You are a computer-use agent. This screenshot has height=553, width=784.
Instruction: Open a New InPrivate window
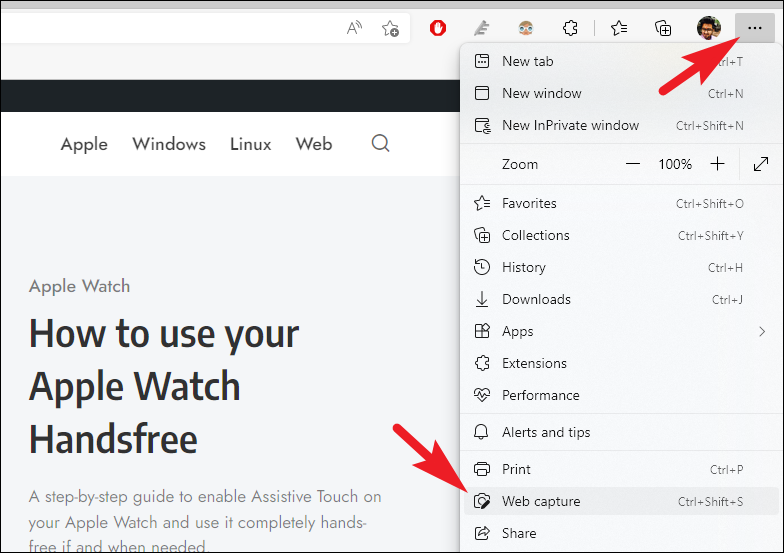click(621, 126)
